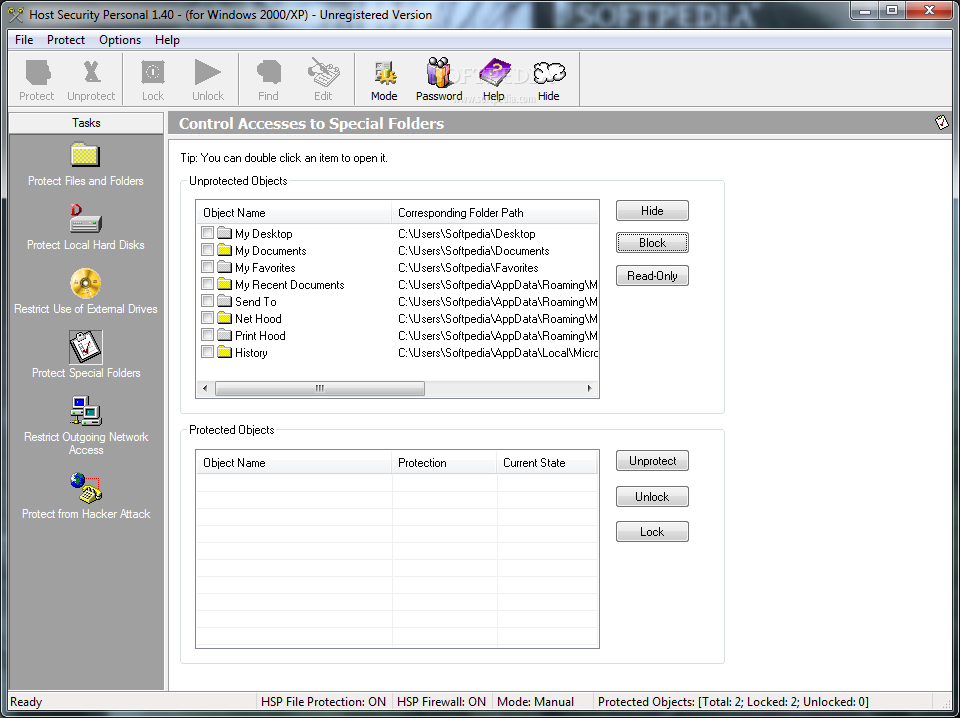Open the Protect menu
The image size is (960, 718).
[66, 40]
